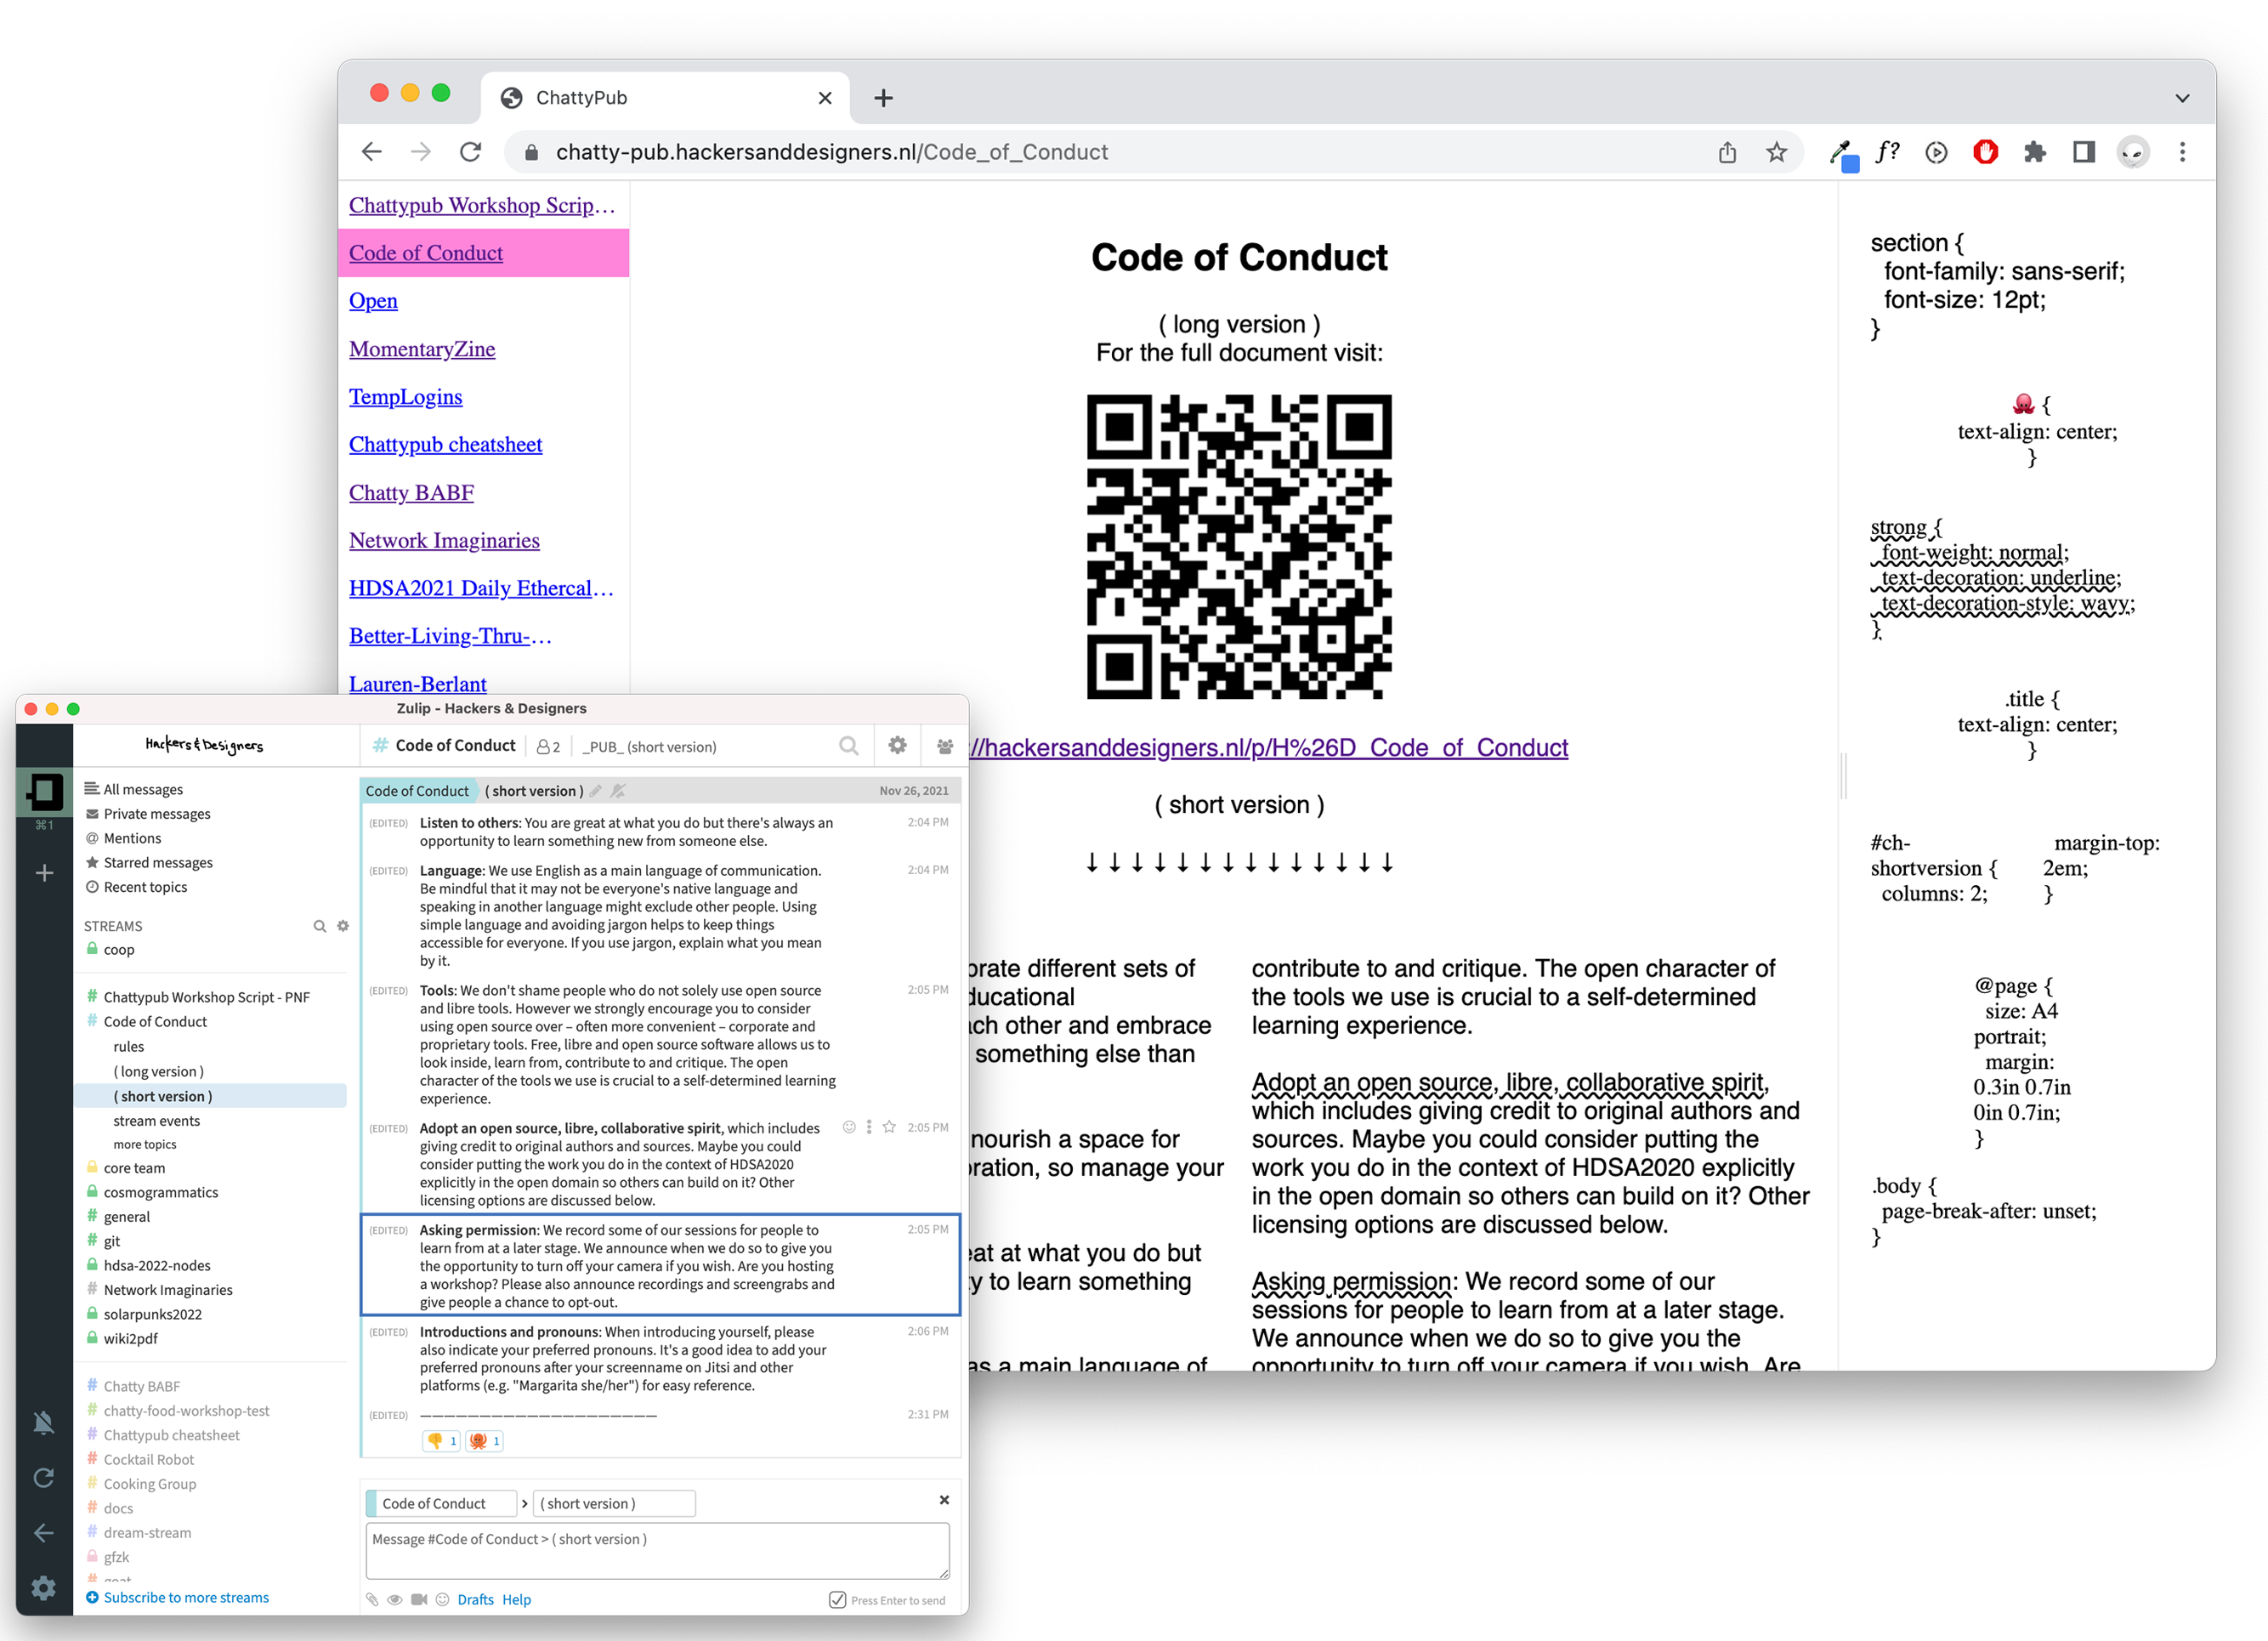This screenshot has width=2268, height=1641.
Task: Click Code of Conduct stream tag in message header
Action: pyautogui.click(x=416, y=791)
